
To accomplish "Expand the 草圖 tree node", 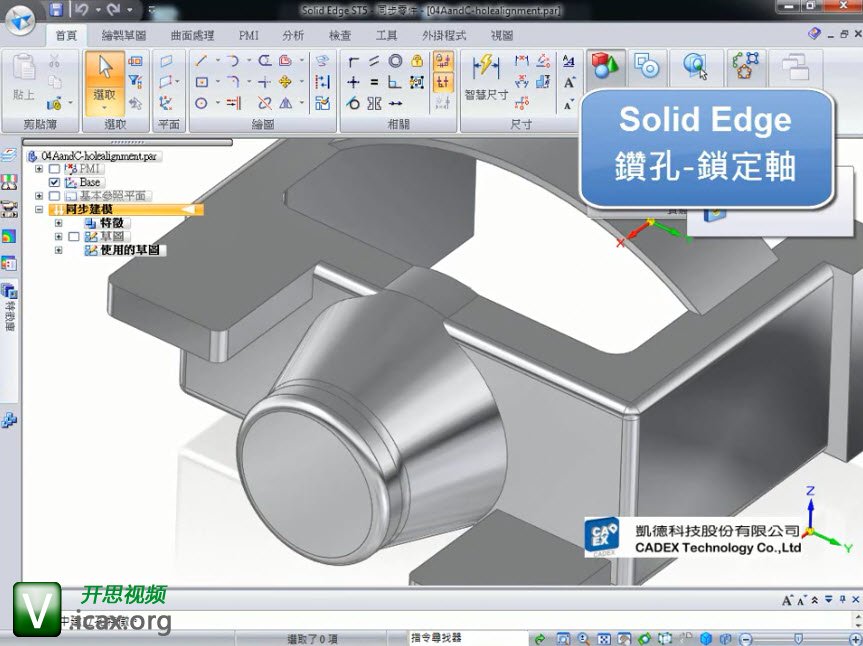I will pos(58,237).
